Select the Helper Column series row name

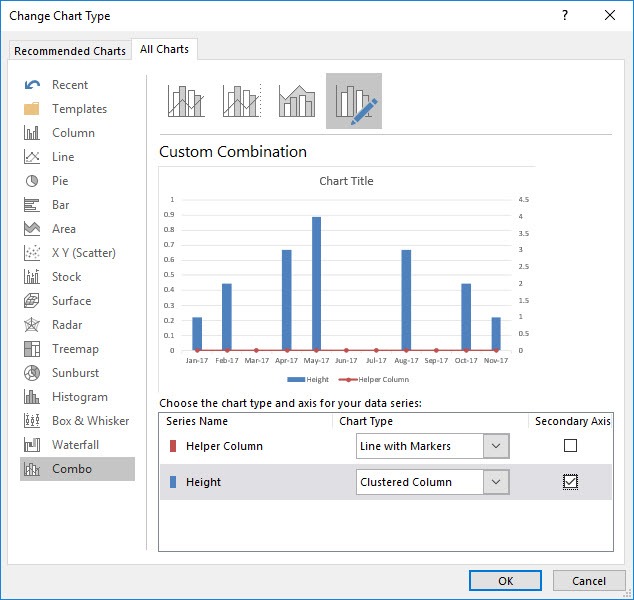point(224,446)
